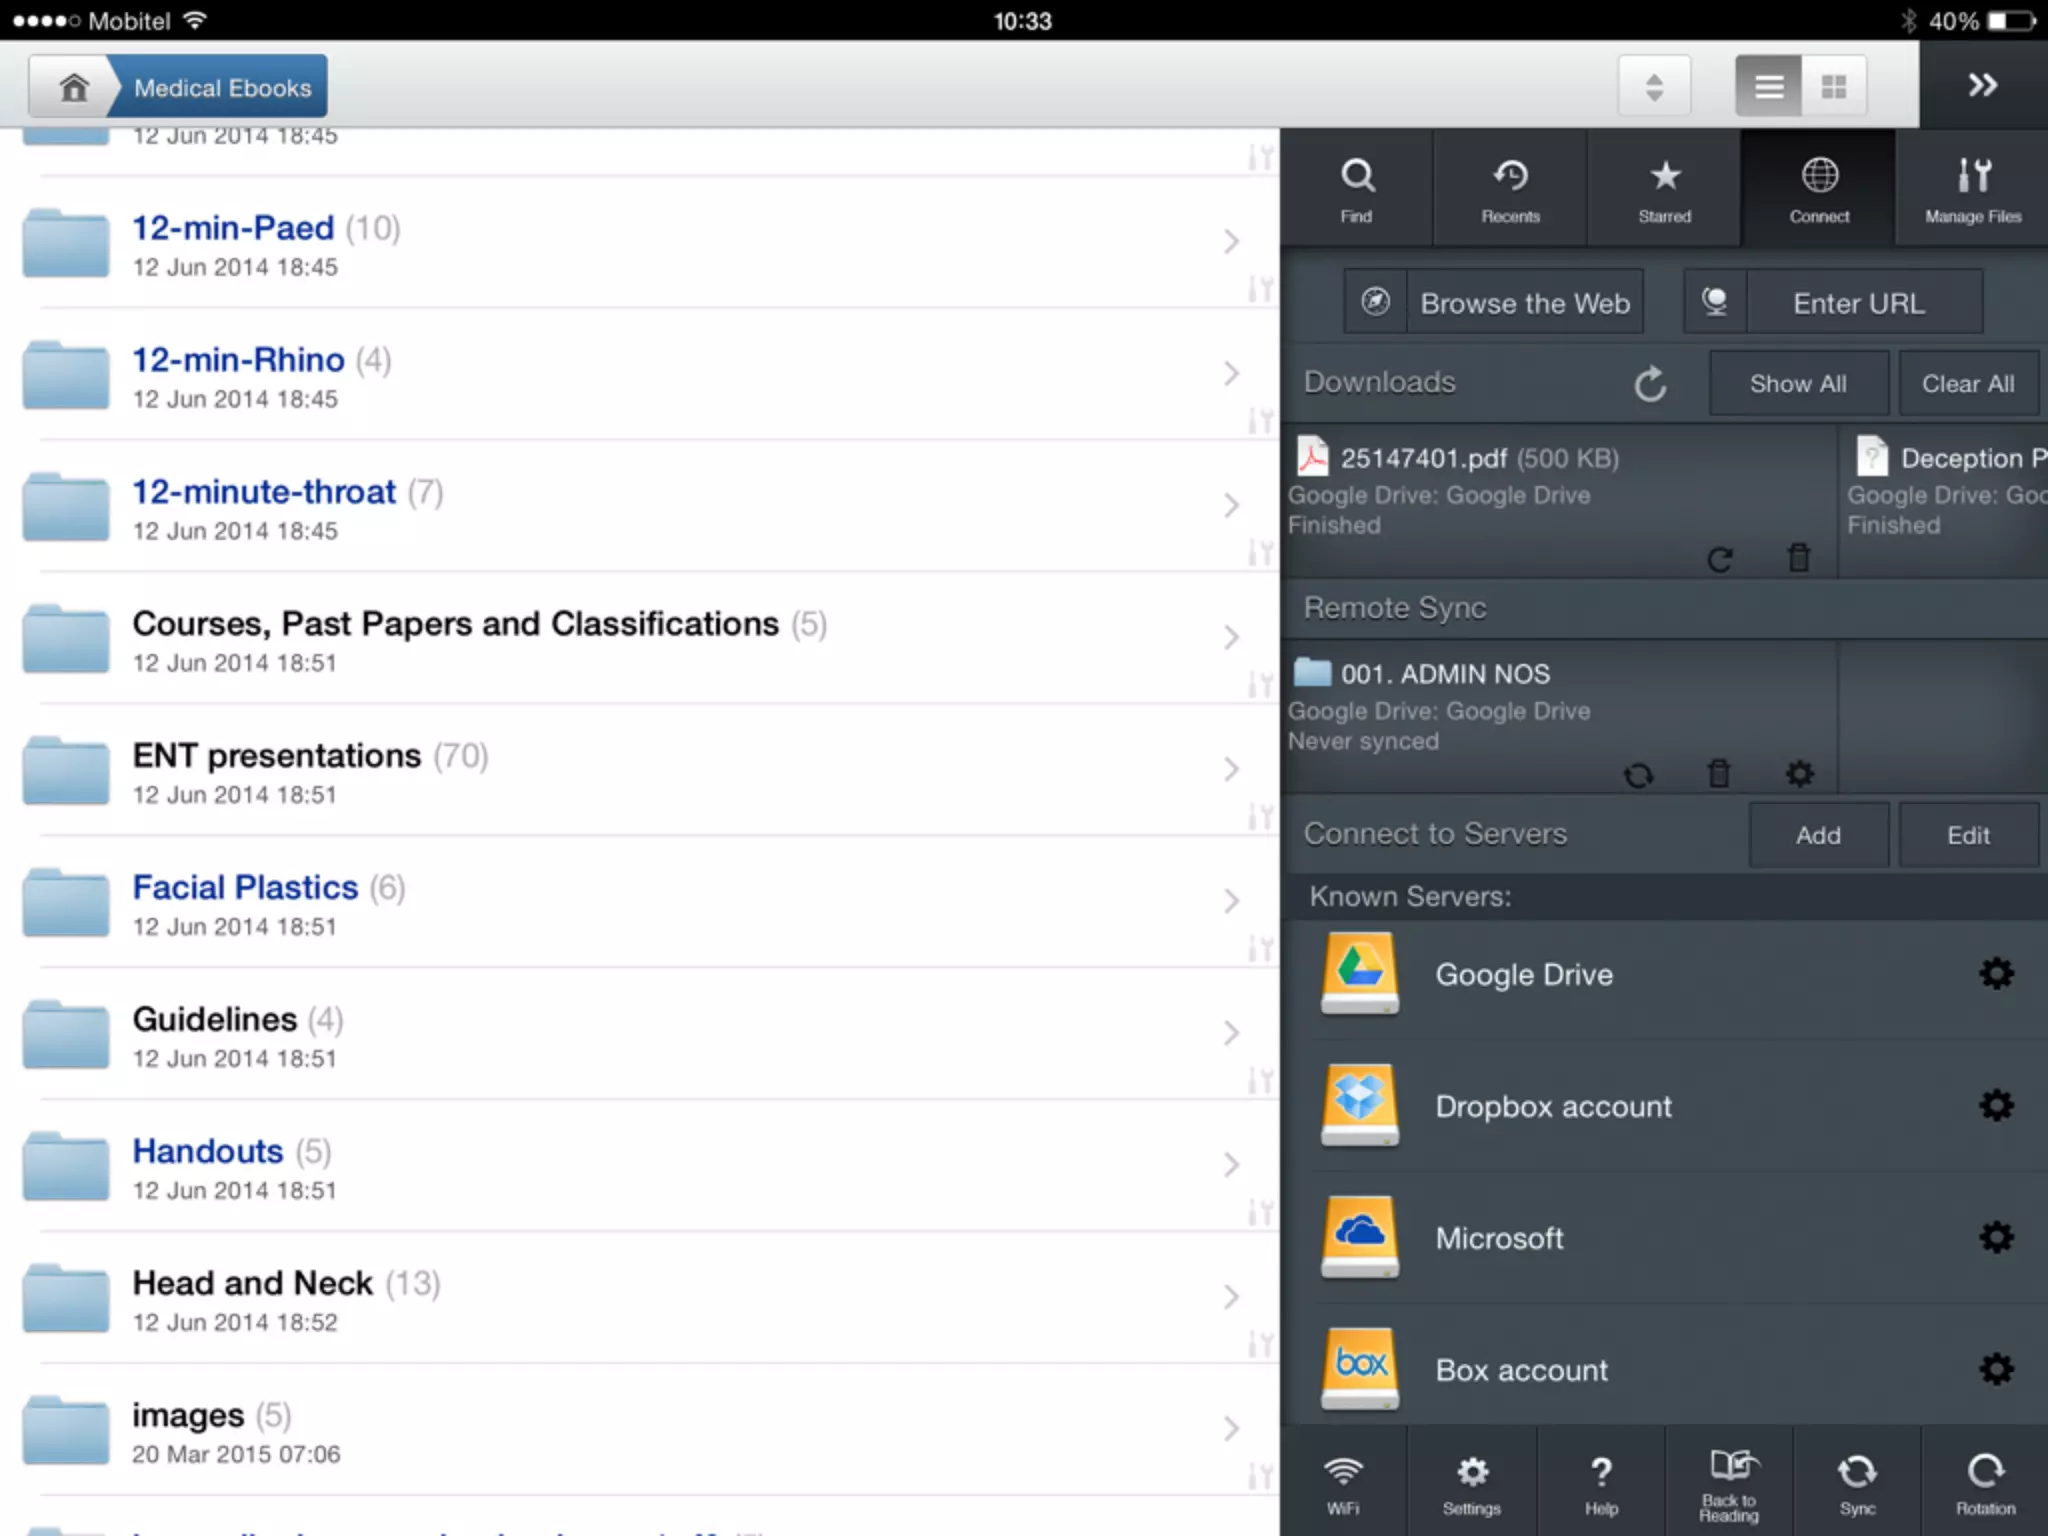Open the Recents panel
Viewport: 2048px width, 1536px height.
tap(1510, 188)
